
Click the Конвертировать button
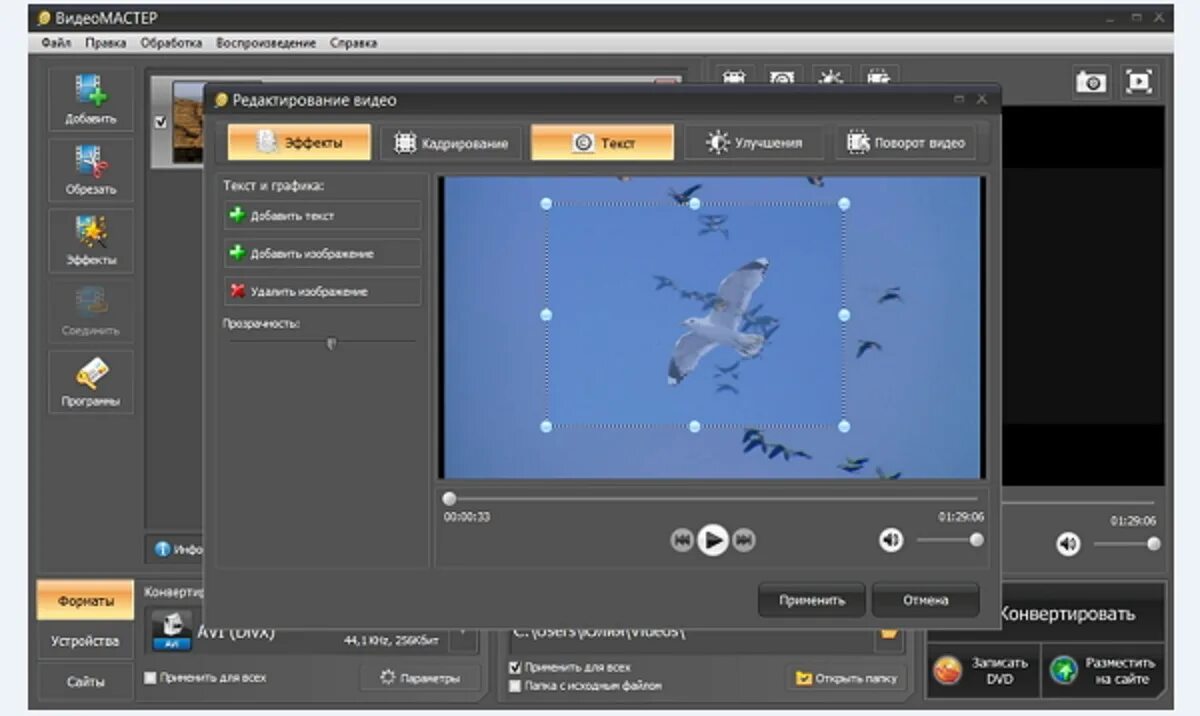(1066, 613)
